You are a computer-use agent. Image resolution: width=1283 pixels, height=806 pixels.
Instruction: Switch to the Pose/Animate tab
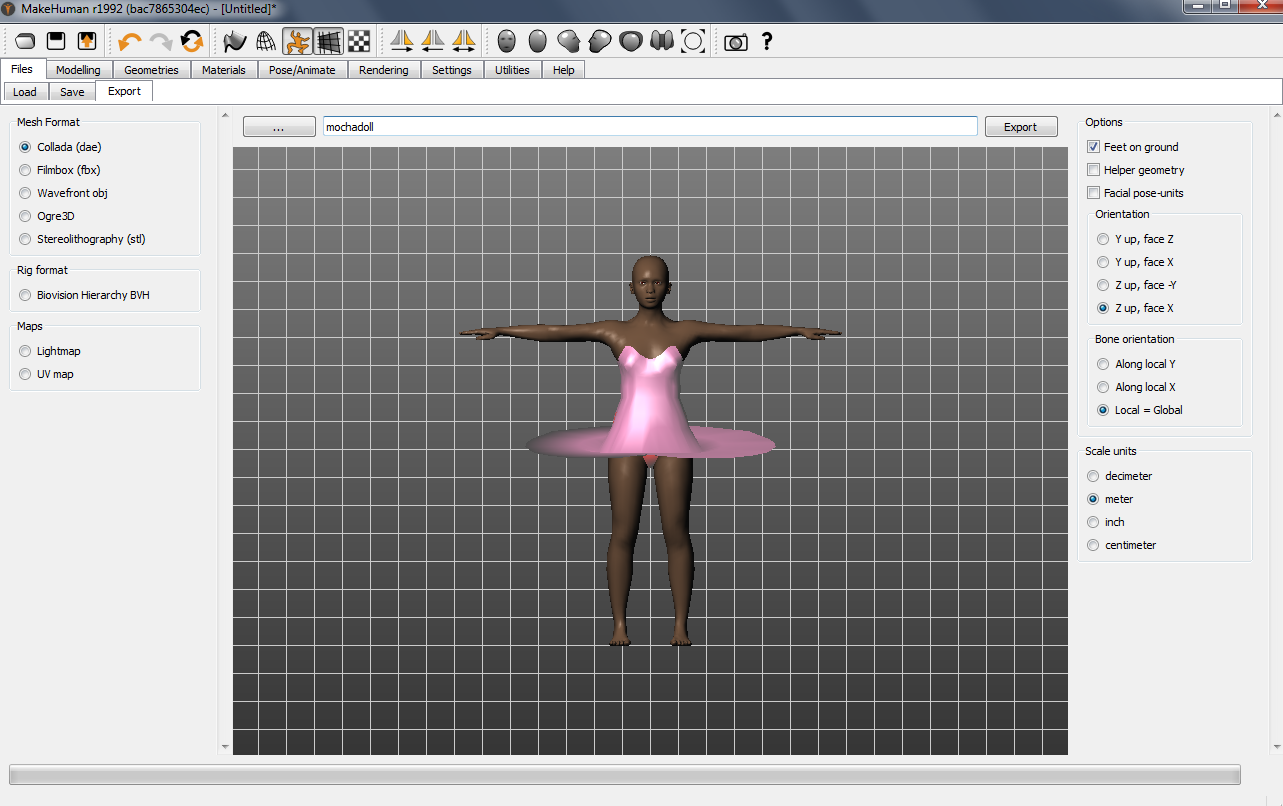pos(302,70)
